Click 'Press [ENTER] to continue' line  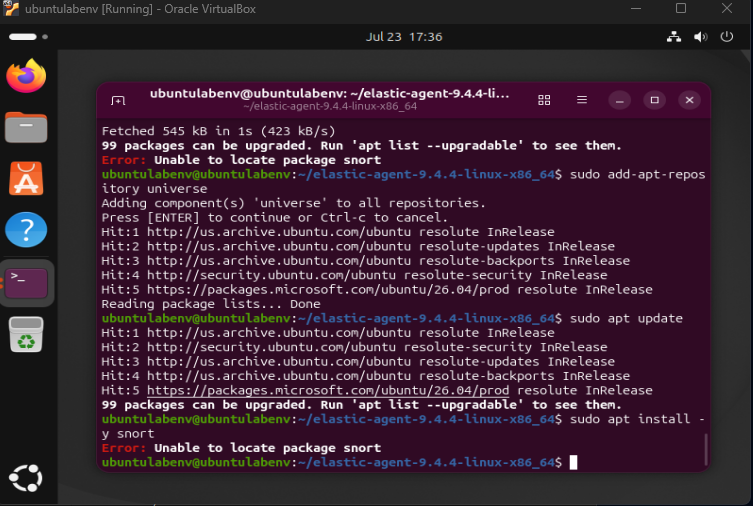tap(274, 217)
